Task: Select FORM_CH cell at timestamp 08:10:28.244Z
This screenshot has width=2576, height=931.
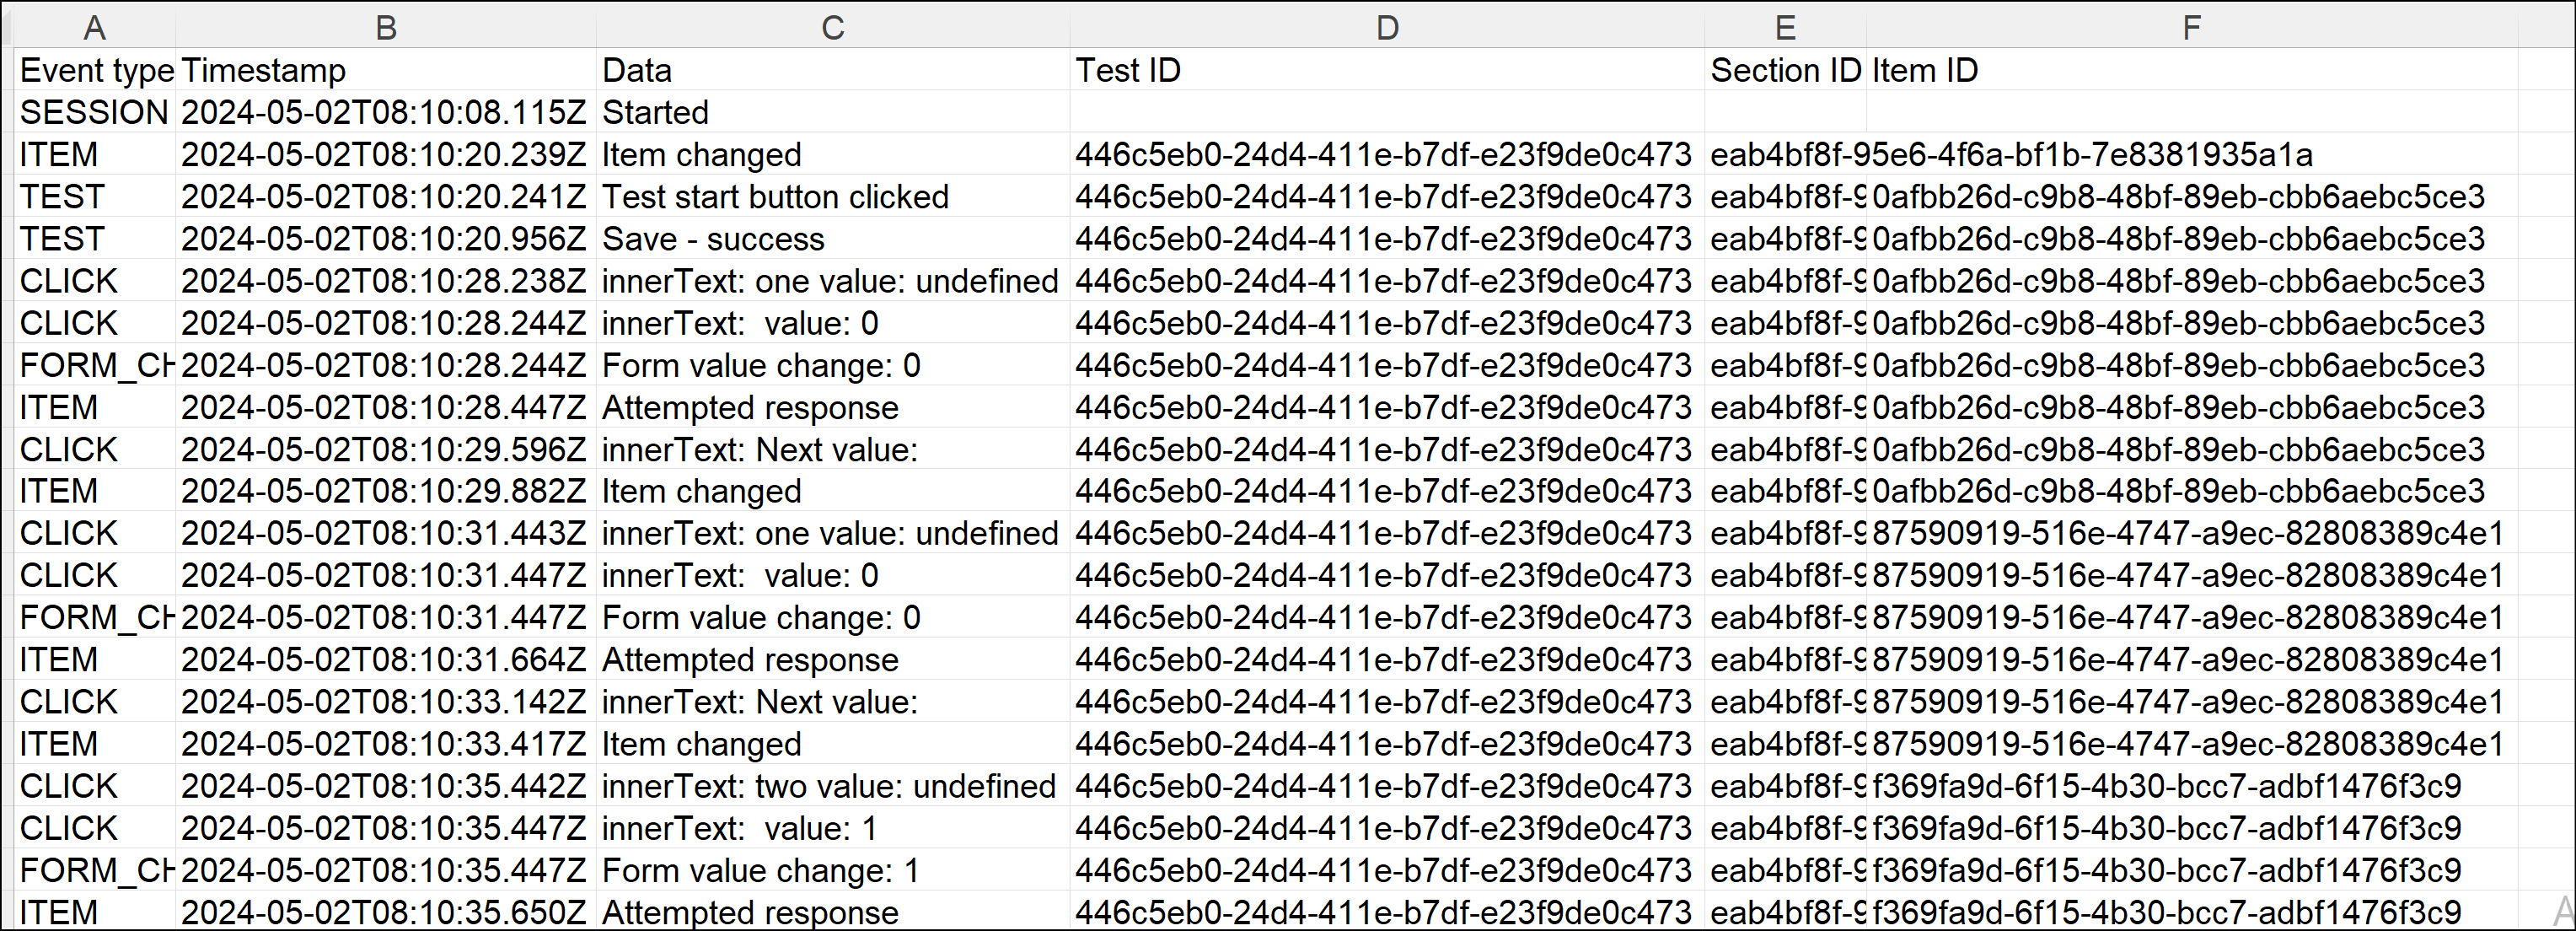Action: (95, 364)
